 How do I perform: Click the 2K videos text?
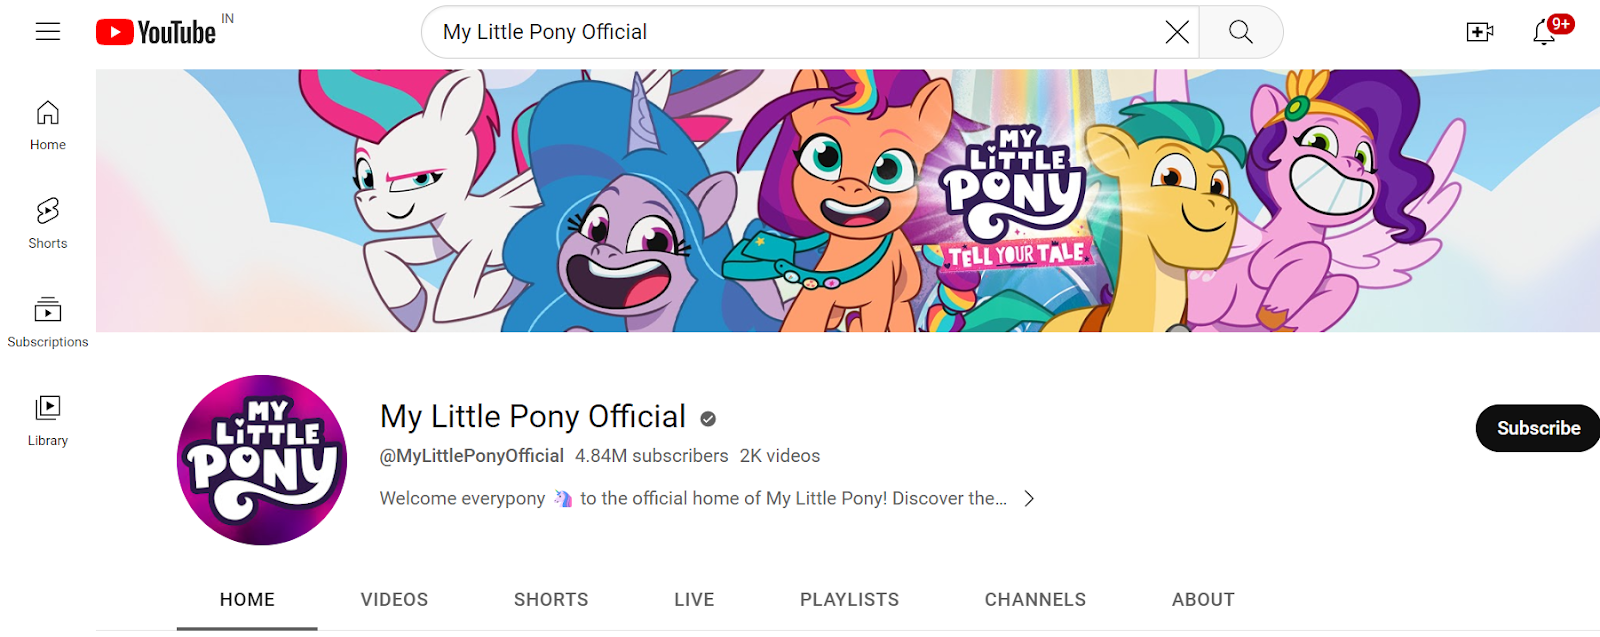click(x=780, y=456)
